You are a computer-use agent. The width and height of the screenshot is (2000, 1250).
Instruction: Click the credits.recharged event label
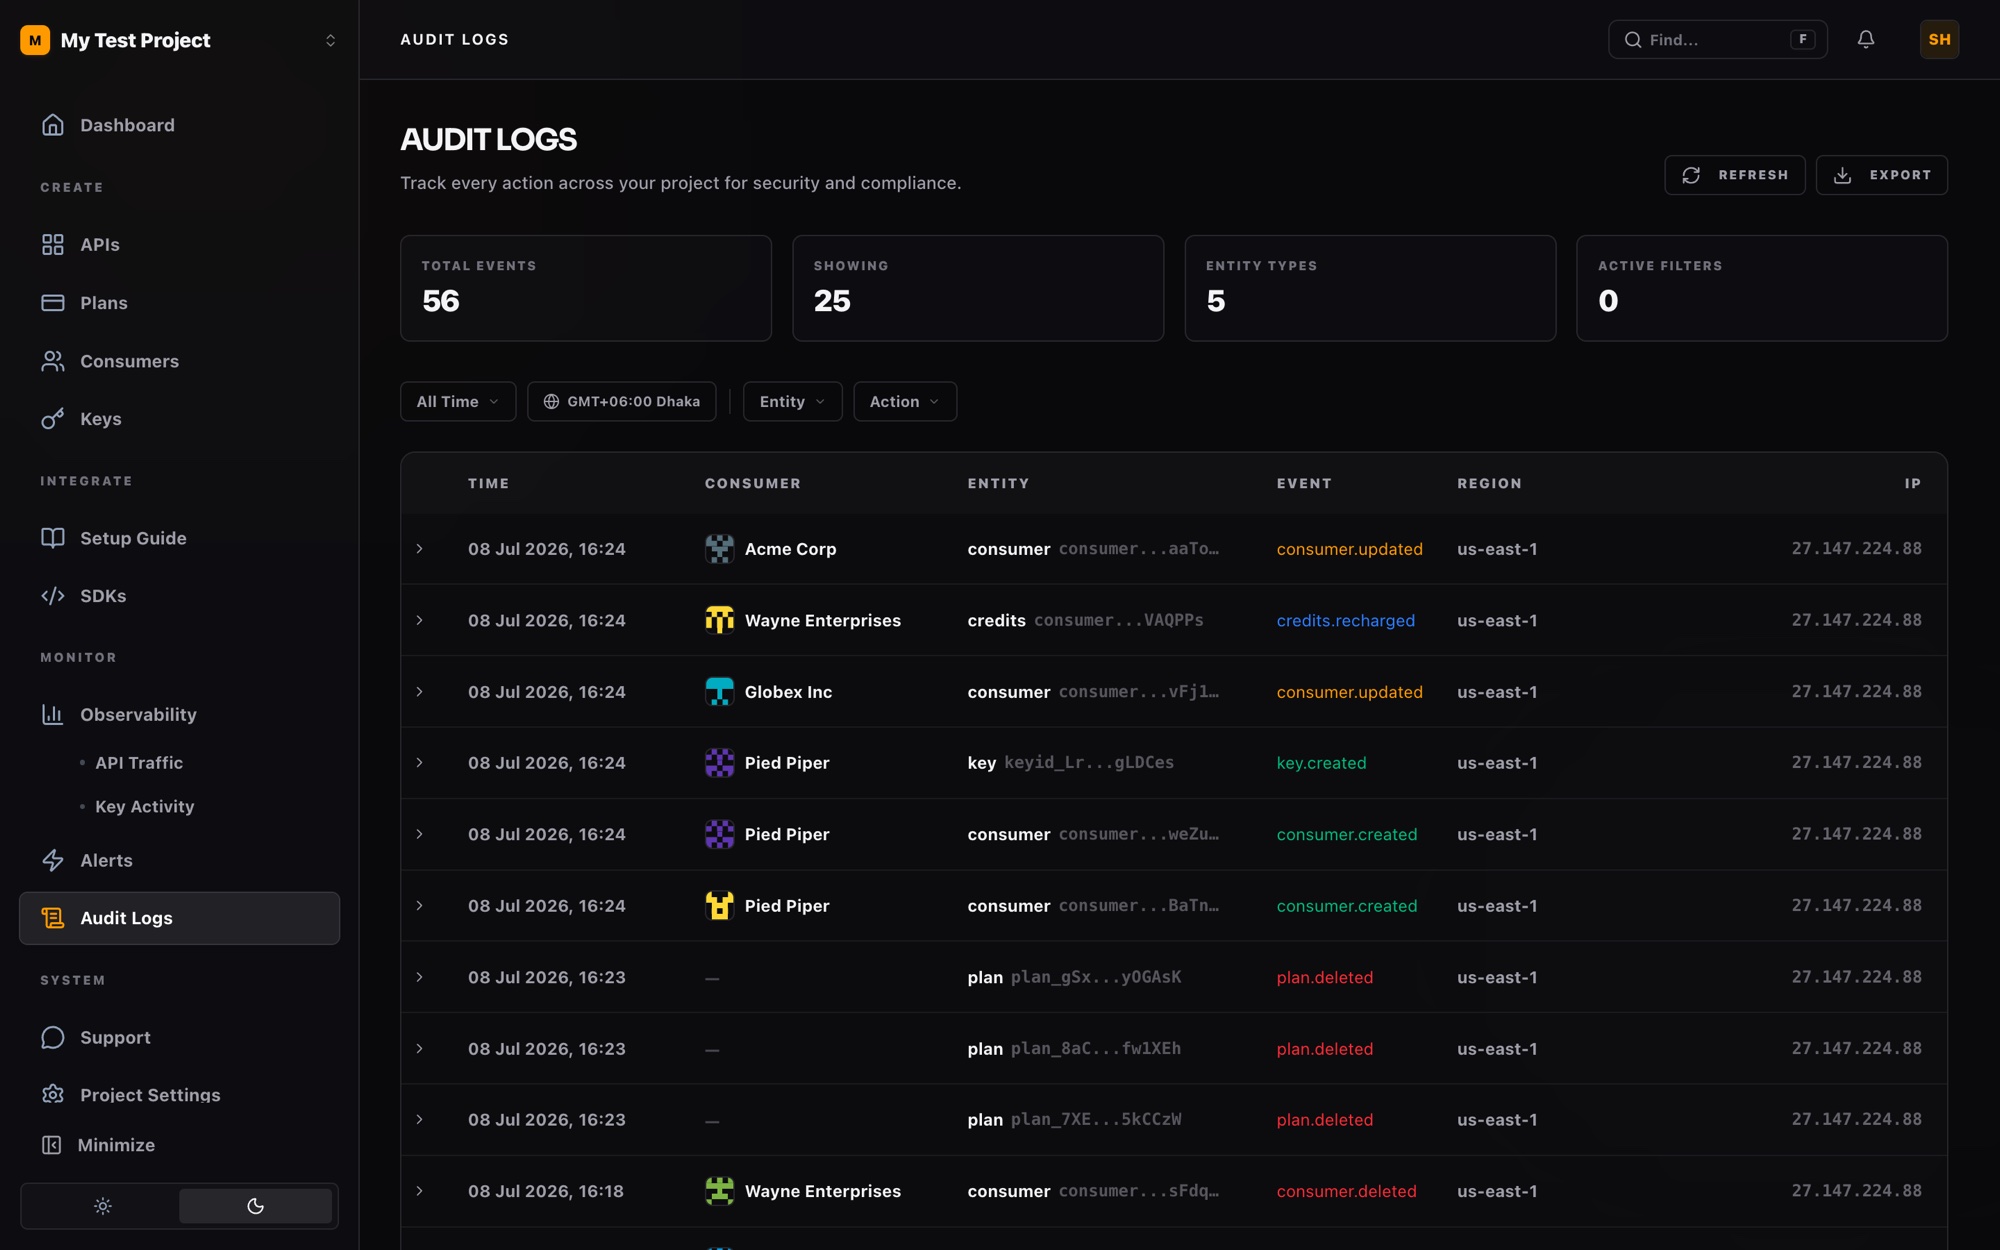1345,620
